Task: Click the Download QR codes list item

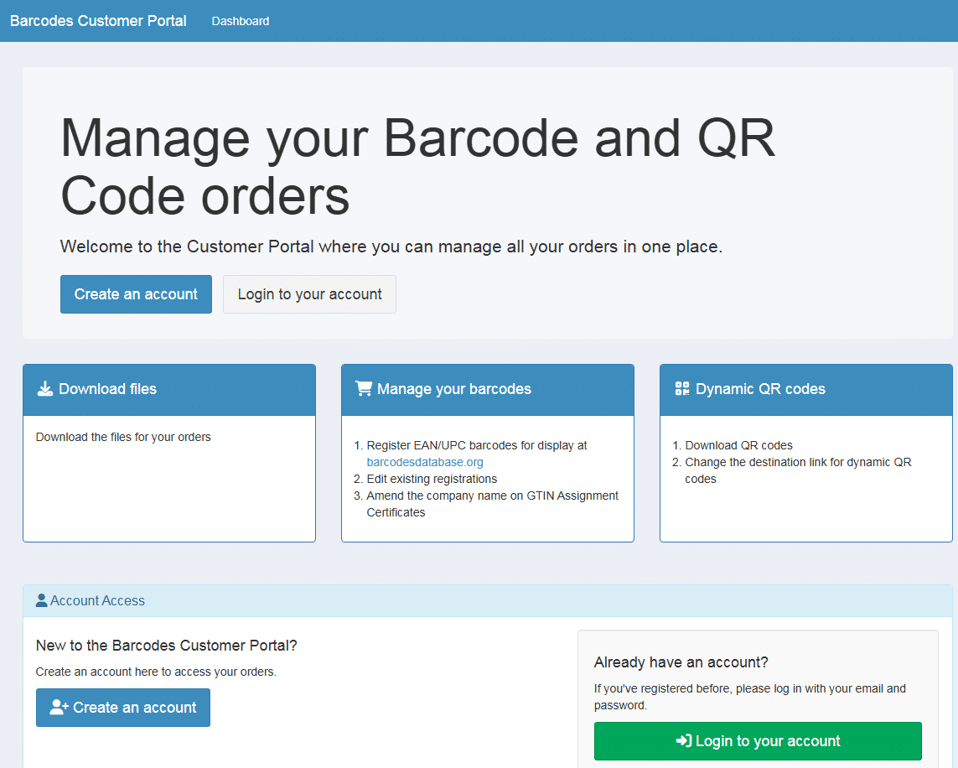Action: coord(739,445)
